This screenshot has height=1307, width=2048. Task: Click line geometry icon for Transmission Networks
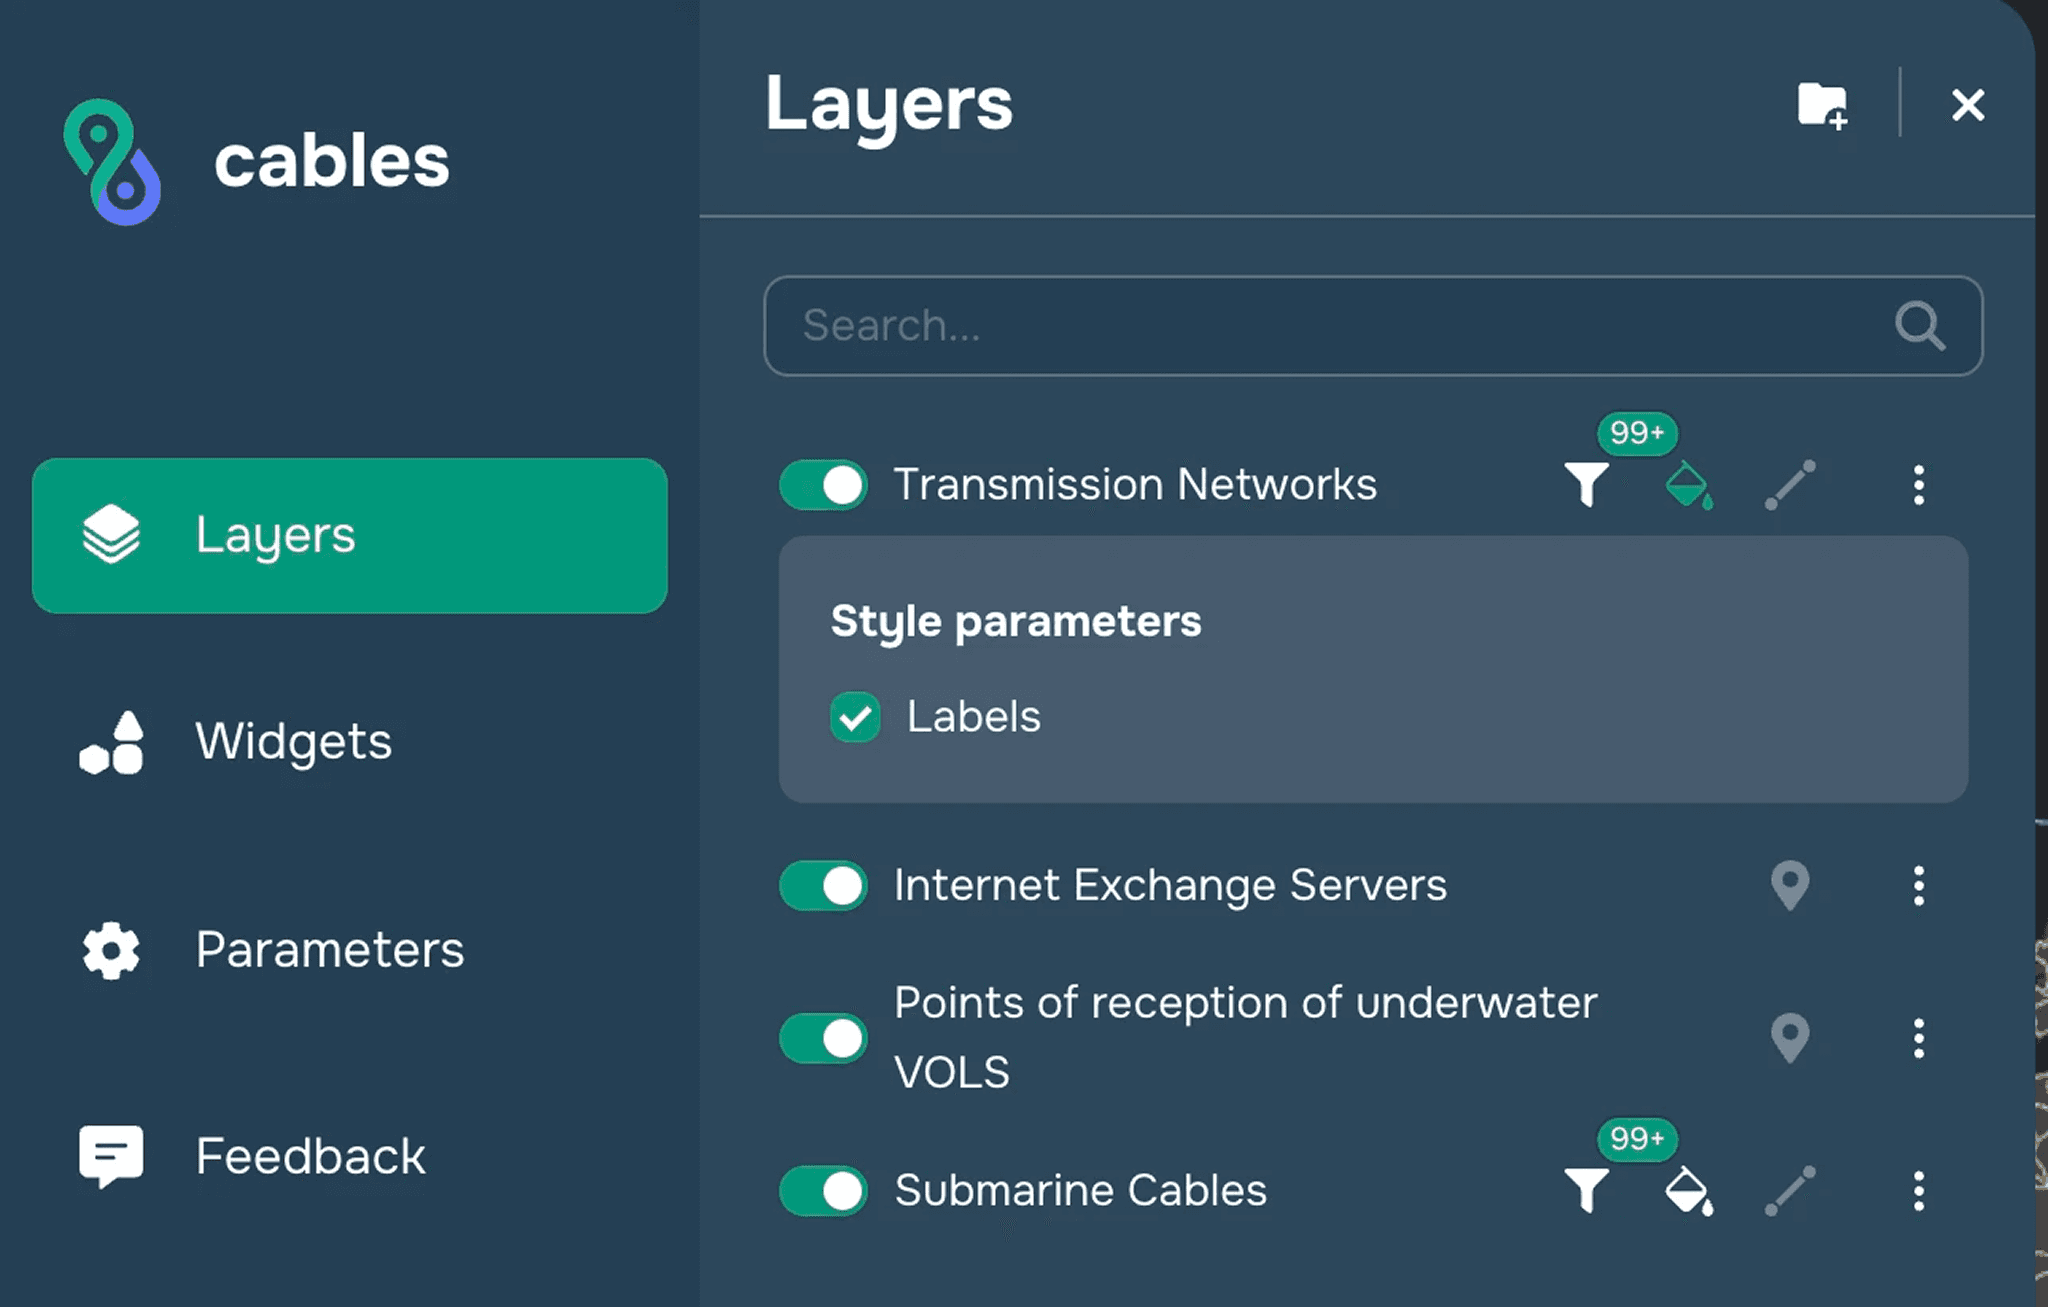(1790, 485)
